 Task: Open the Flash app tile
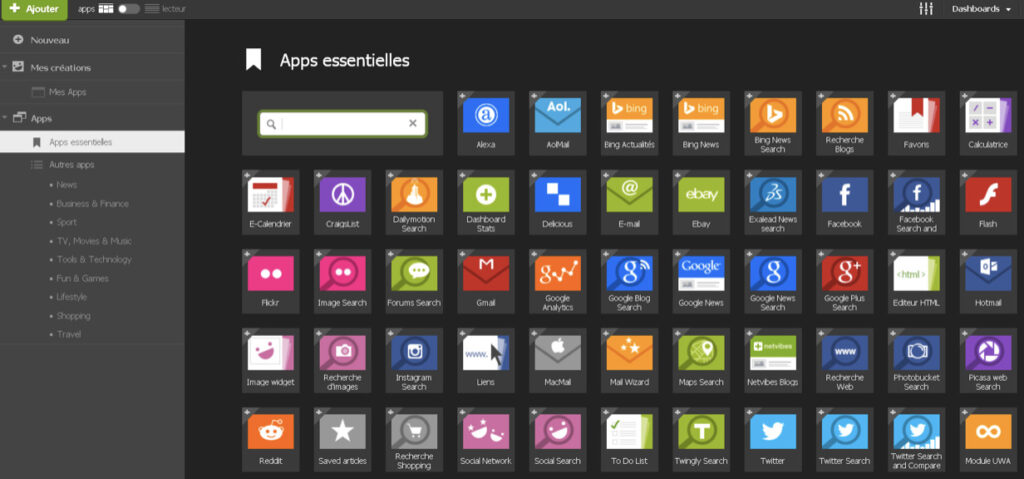click(988, 202)
